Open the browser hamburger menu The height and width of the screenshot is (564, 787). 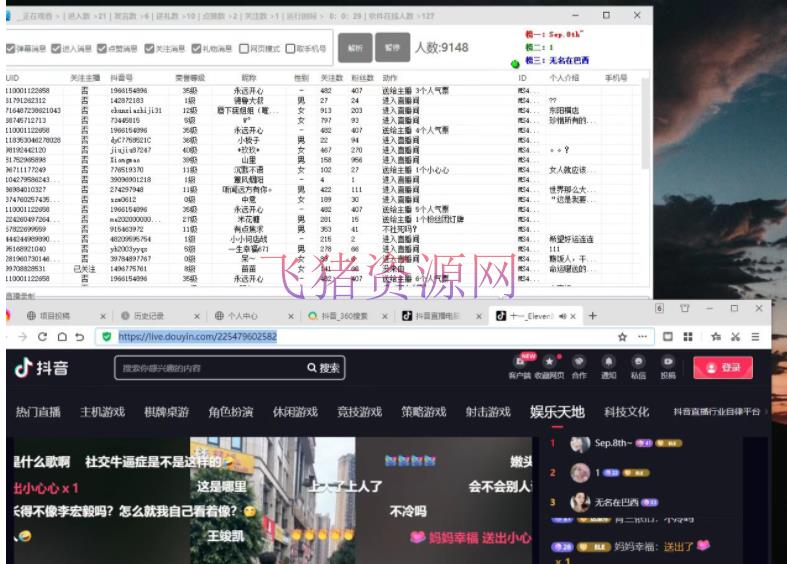coord(755,337)
